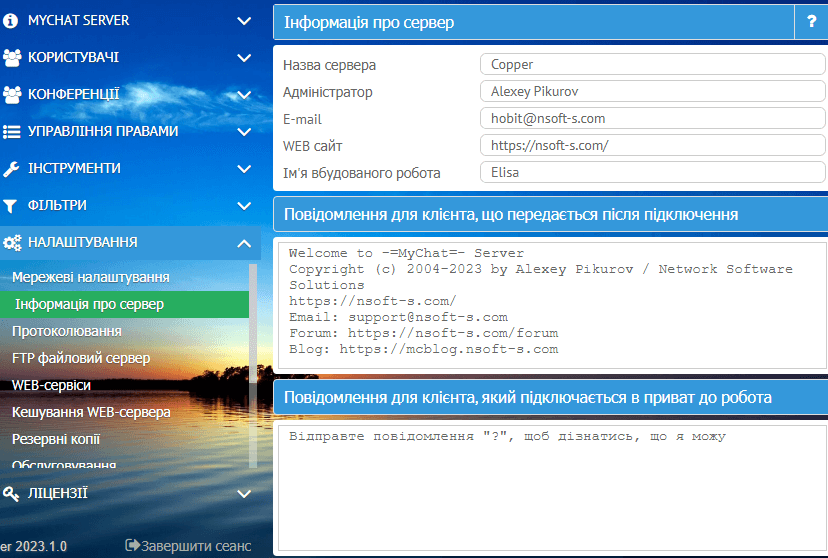Click Завершити сеанс to log out
Screen dimensions: 828x558
click(x=188, y=546)
